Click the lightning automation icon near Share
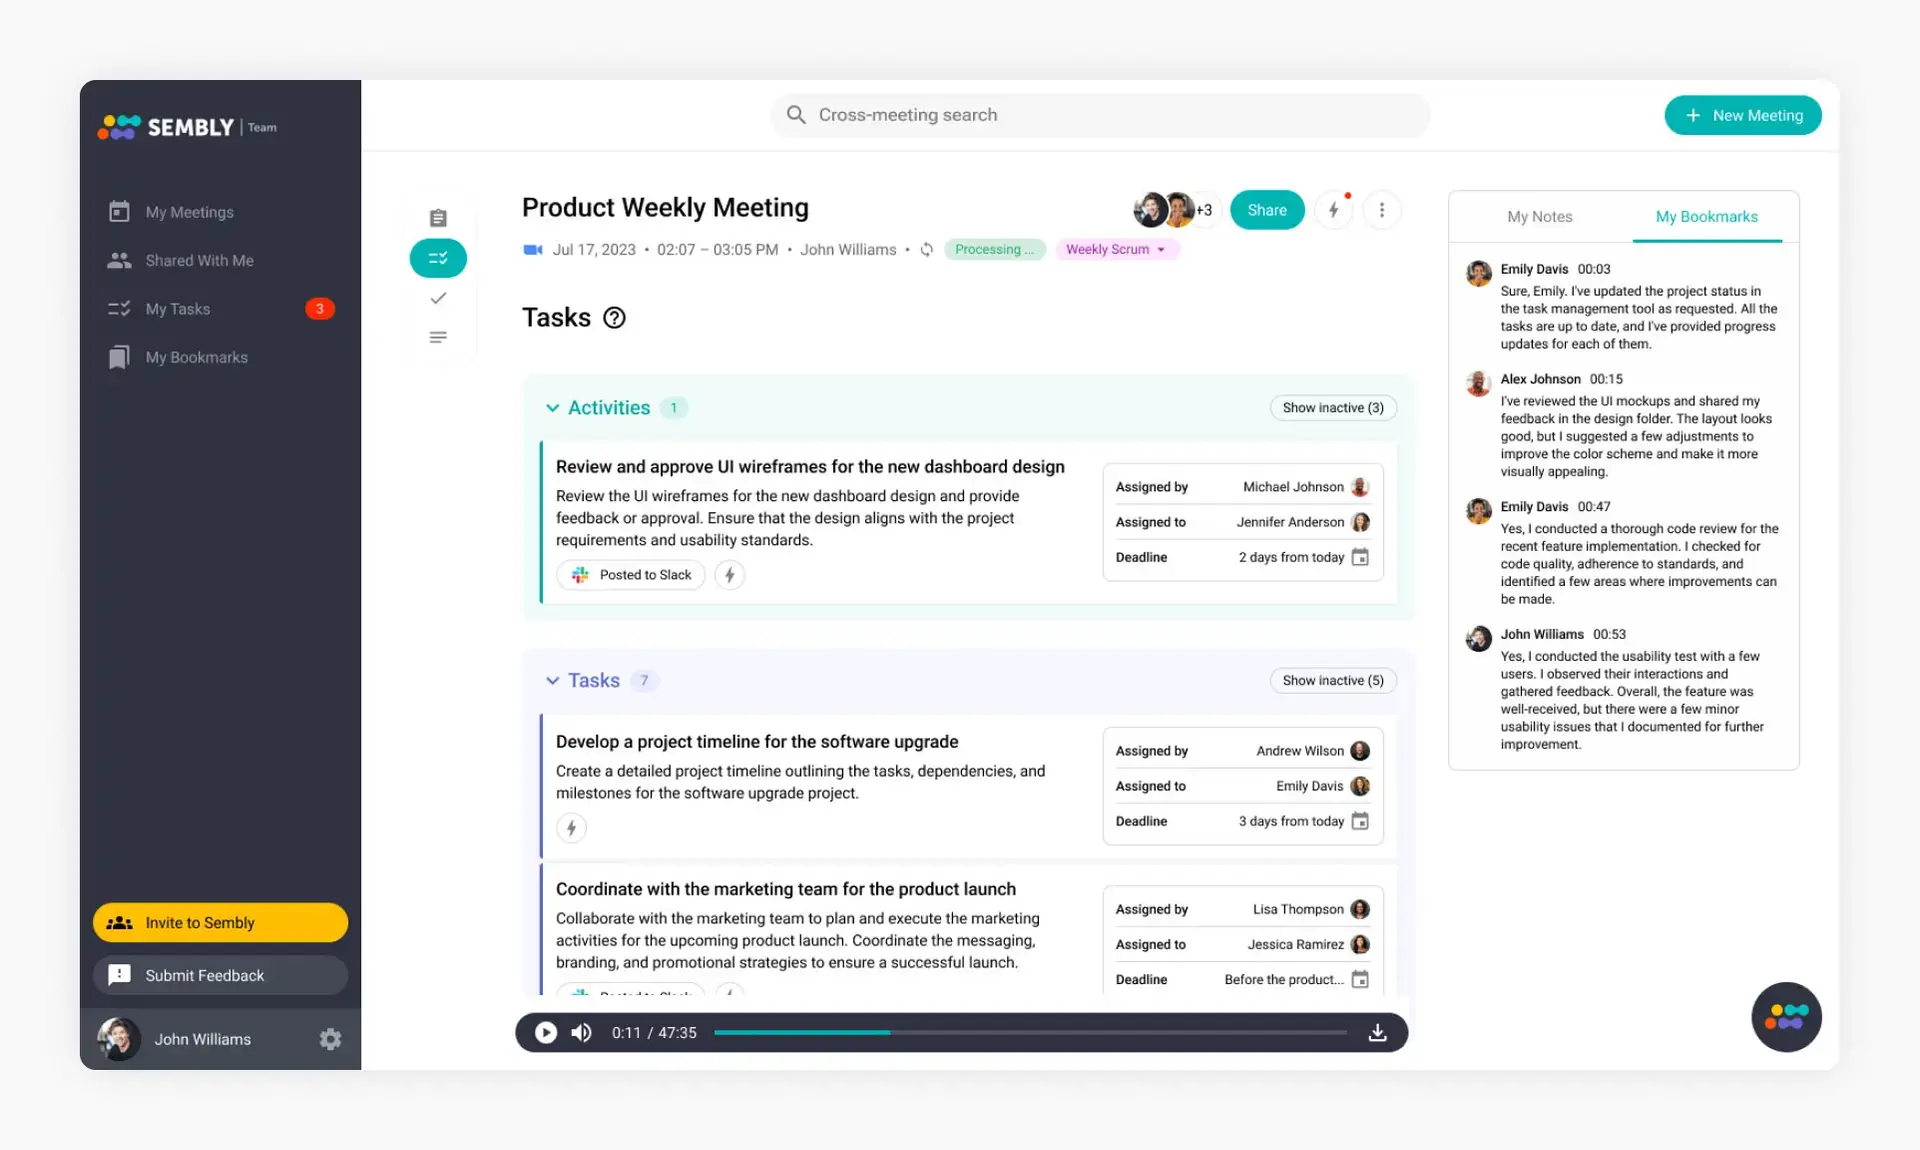This screenshot has width=1920, height=1150. [1334, 210]
